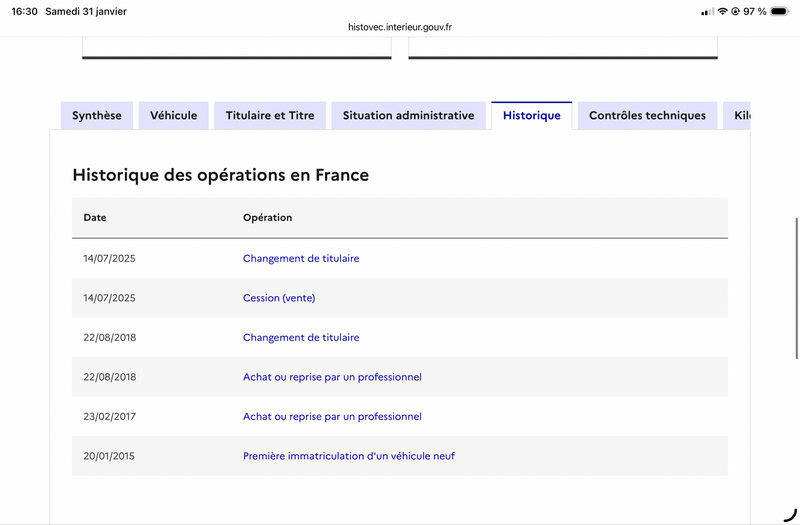This screenshot has width=800, height=525.
Task: Click Première immatriculation d'un véhicule neuf
Action: coord(349,456)
